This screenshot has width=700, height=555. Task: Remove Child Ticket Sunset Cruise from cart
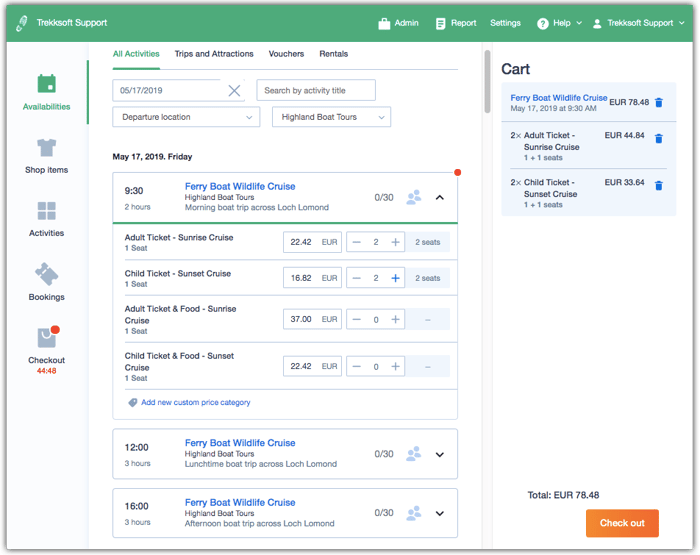tap(659, 186)
